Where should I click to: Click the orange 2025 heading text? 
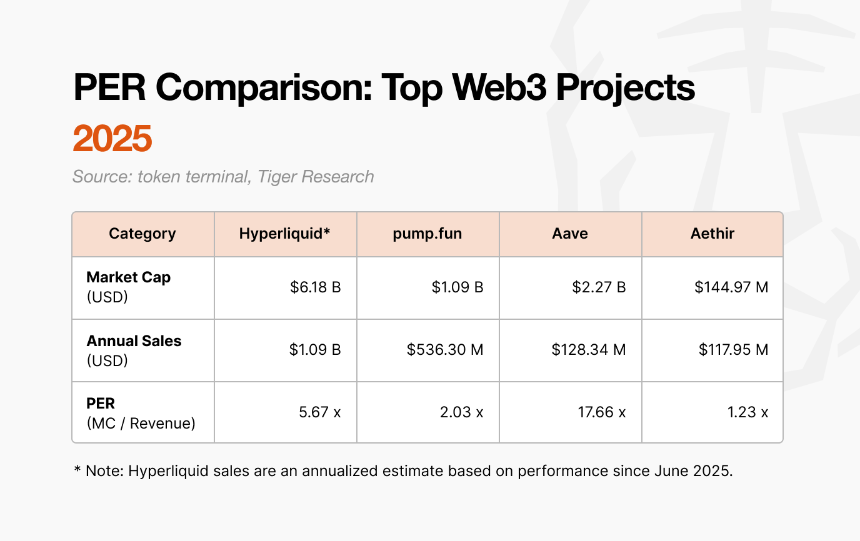[x=112, y=138]
